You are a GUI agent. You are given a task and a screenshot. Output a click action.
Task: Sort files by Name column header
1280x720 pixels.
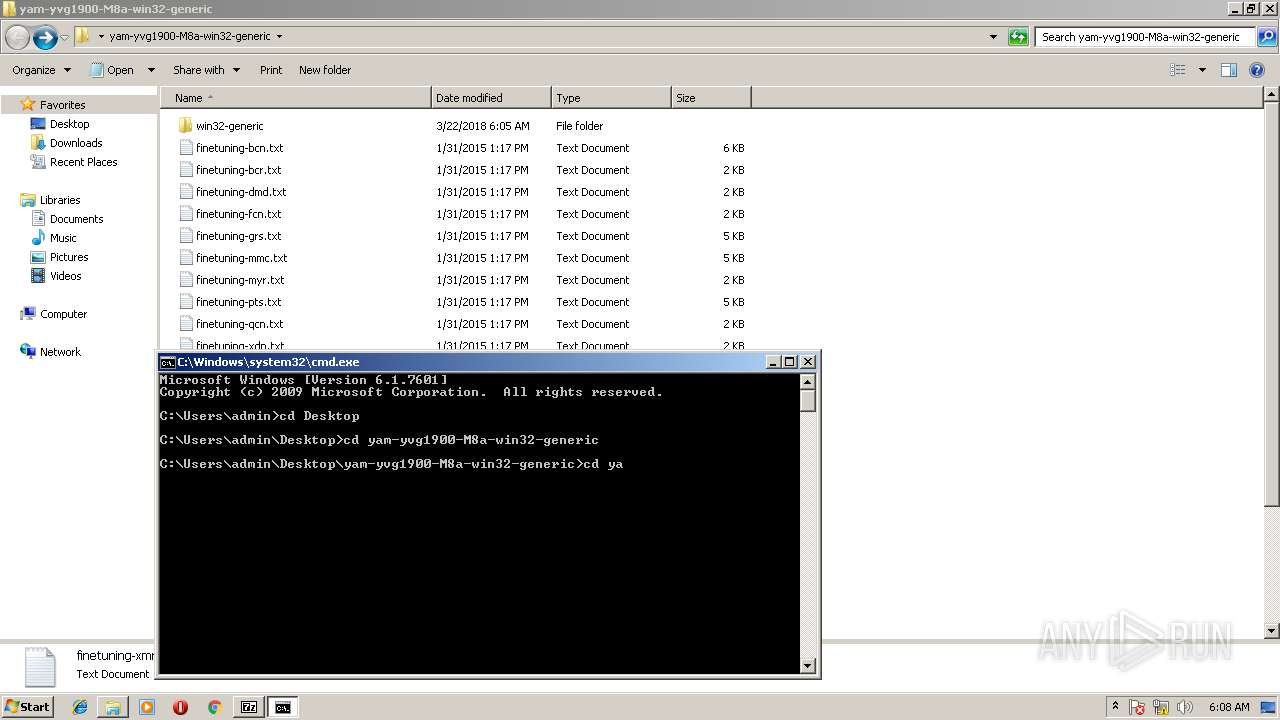[296, 98]
